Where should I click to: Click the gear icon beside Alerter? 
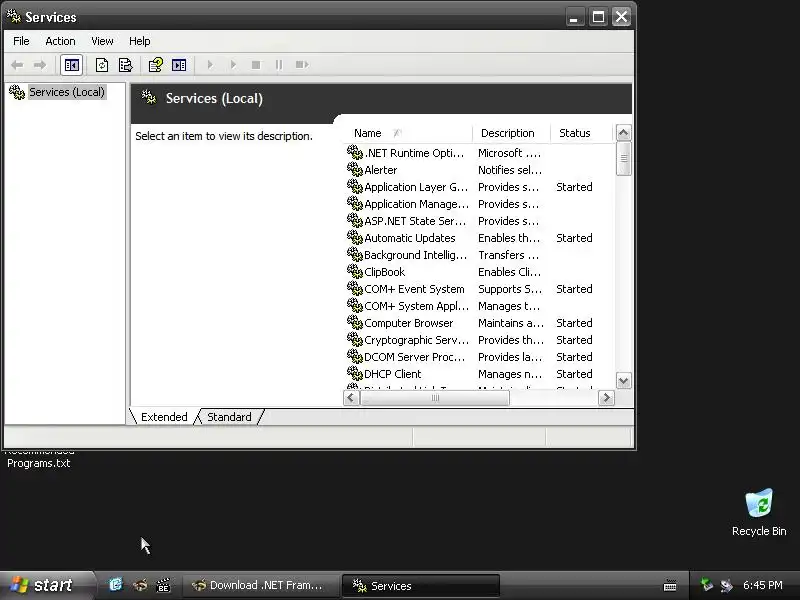(355, 169)
